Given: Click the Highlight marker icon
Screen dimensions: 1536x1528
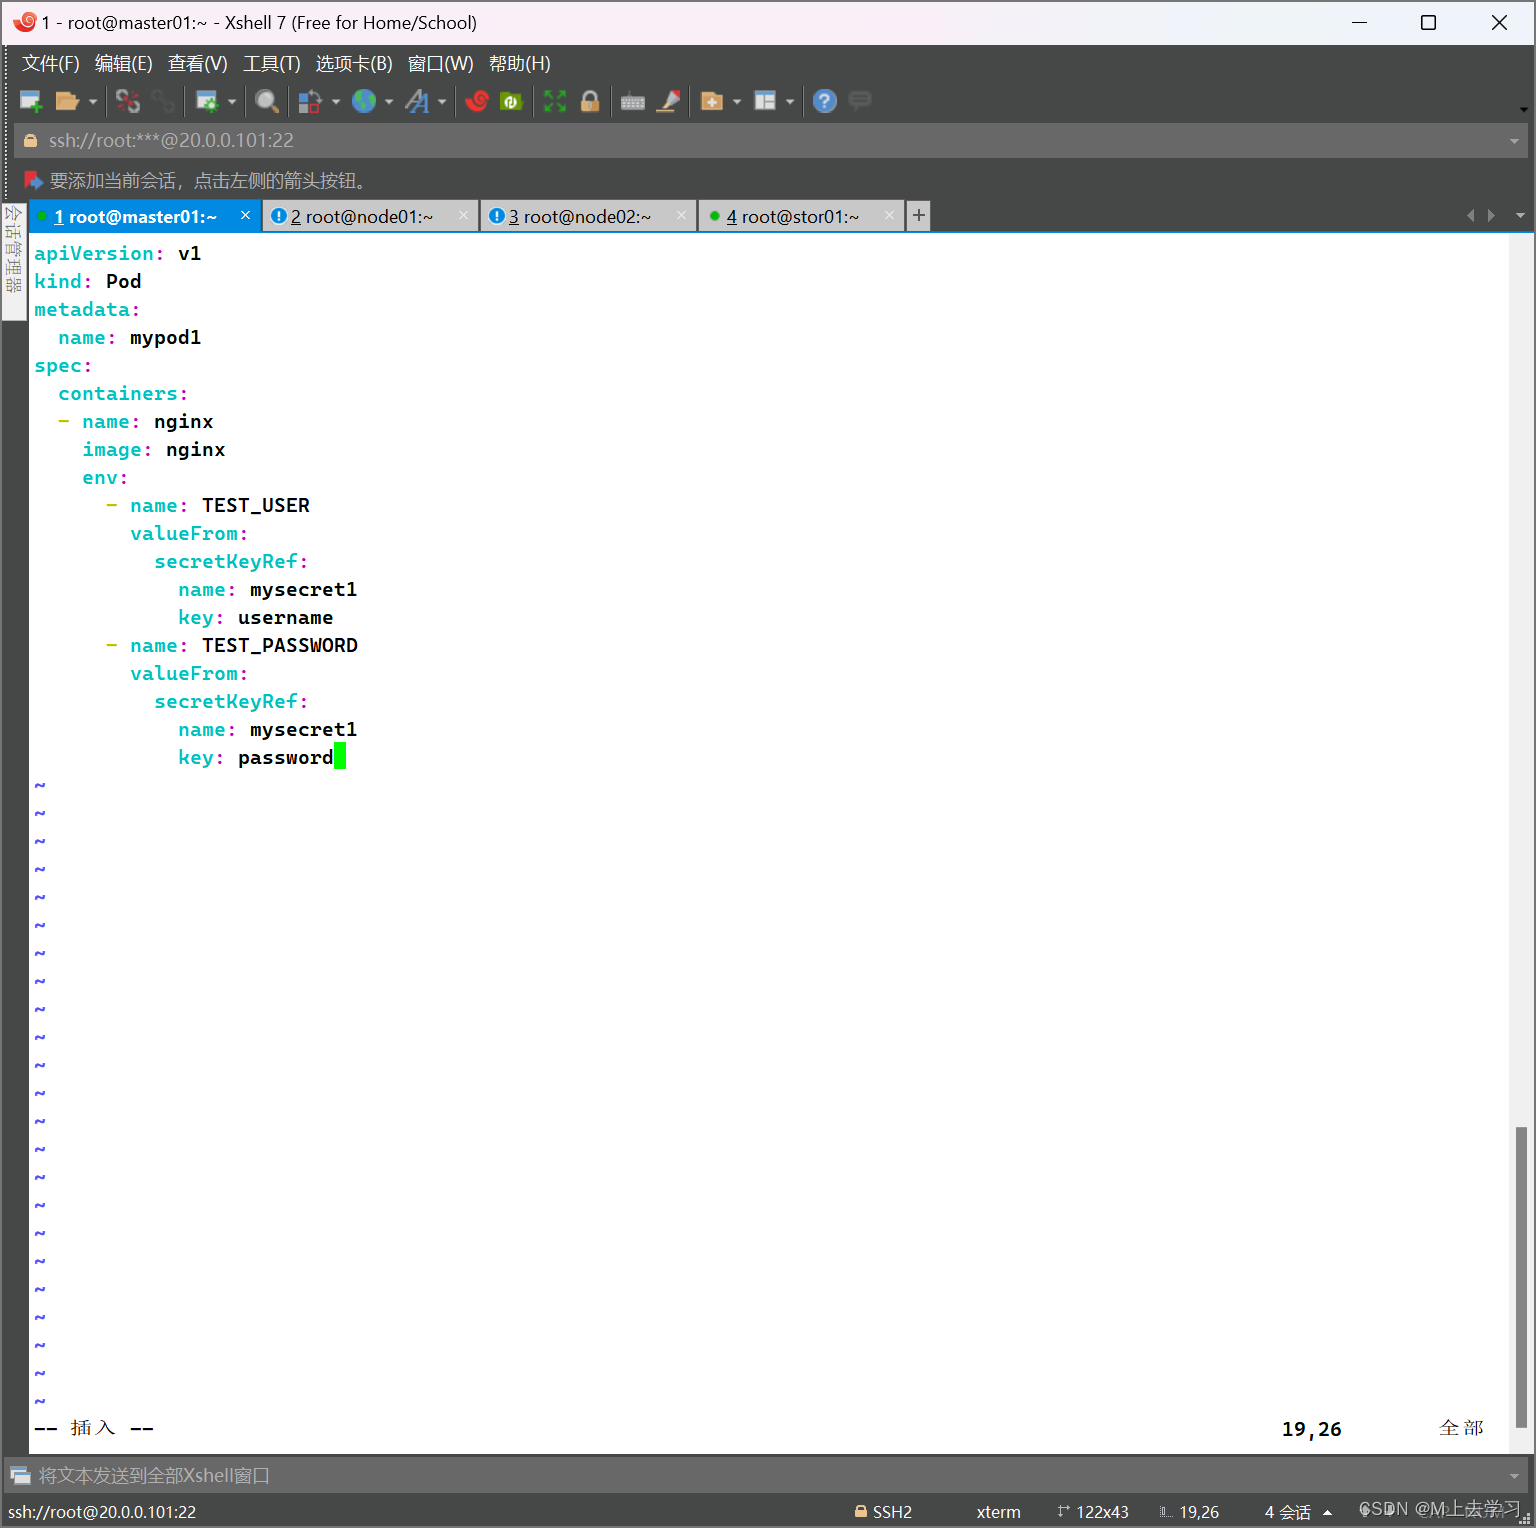Looking at the screenshot, I should (x=668, y=101).
